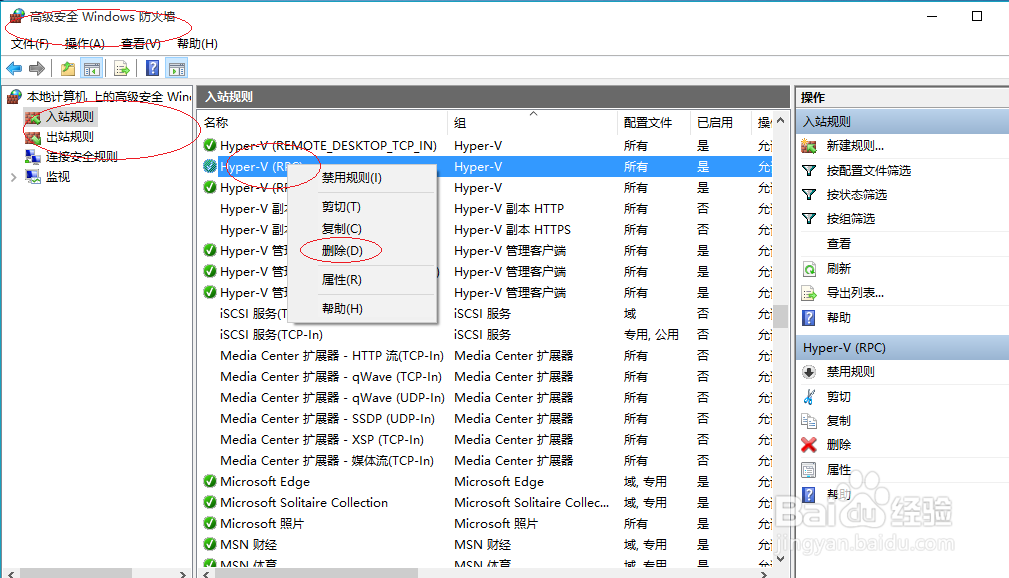
Task: Select 出站规则 in the left tree
Action: (x=69, y=136)
